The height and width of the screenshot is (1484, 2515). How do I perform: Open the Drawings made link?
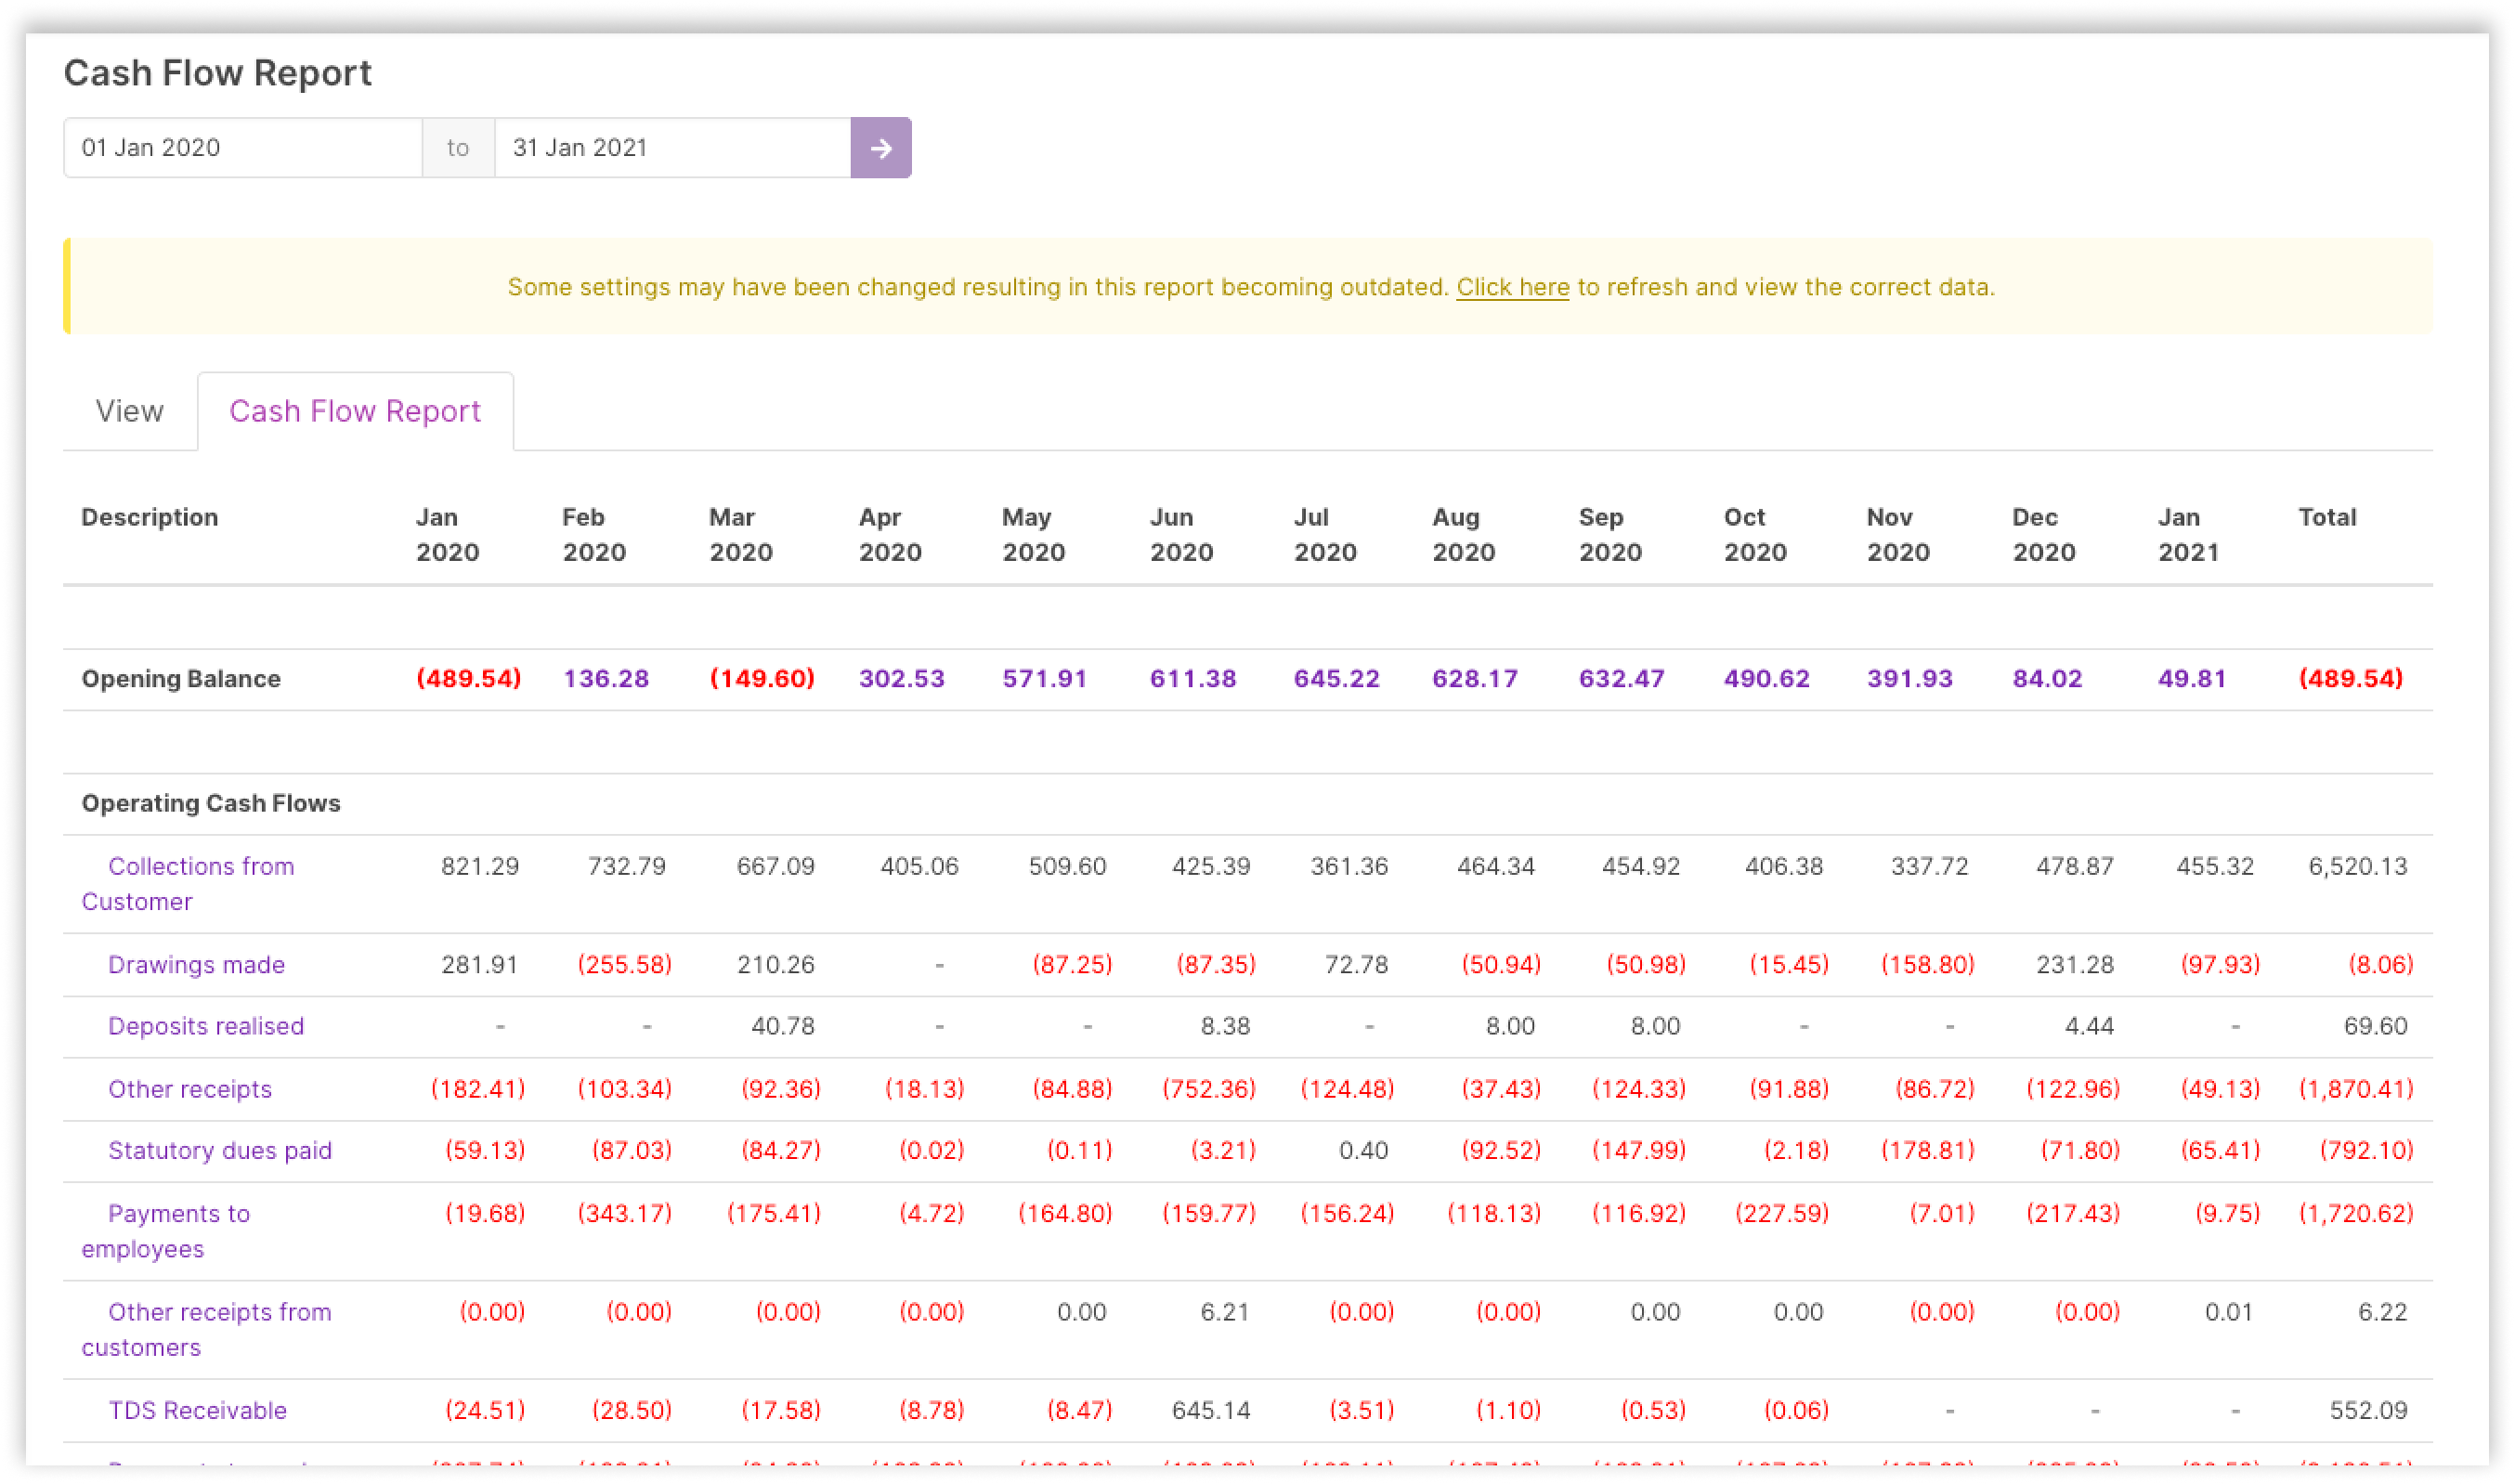tap(196, 965)
